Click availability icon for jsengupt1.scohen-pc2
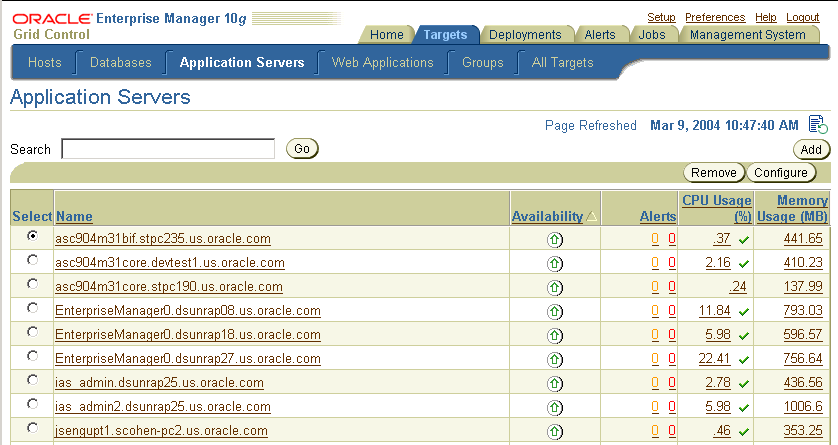Screen dimensions: 838x445 pyautogui.click(x=555, y=431)
